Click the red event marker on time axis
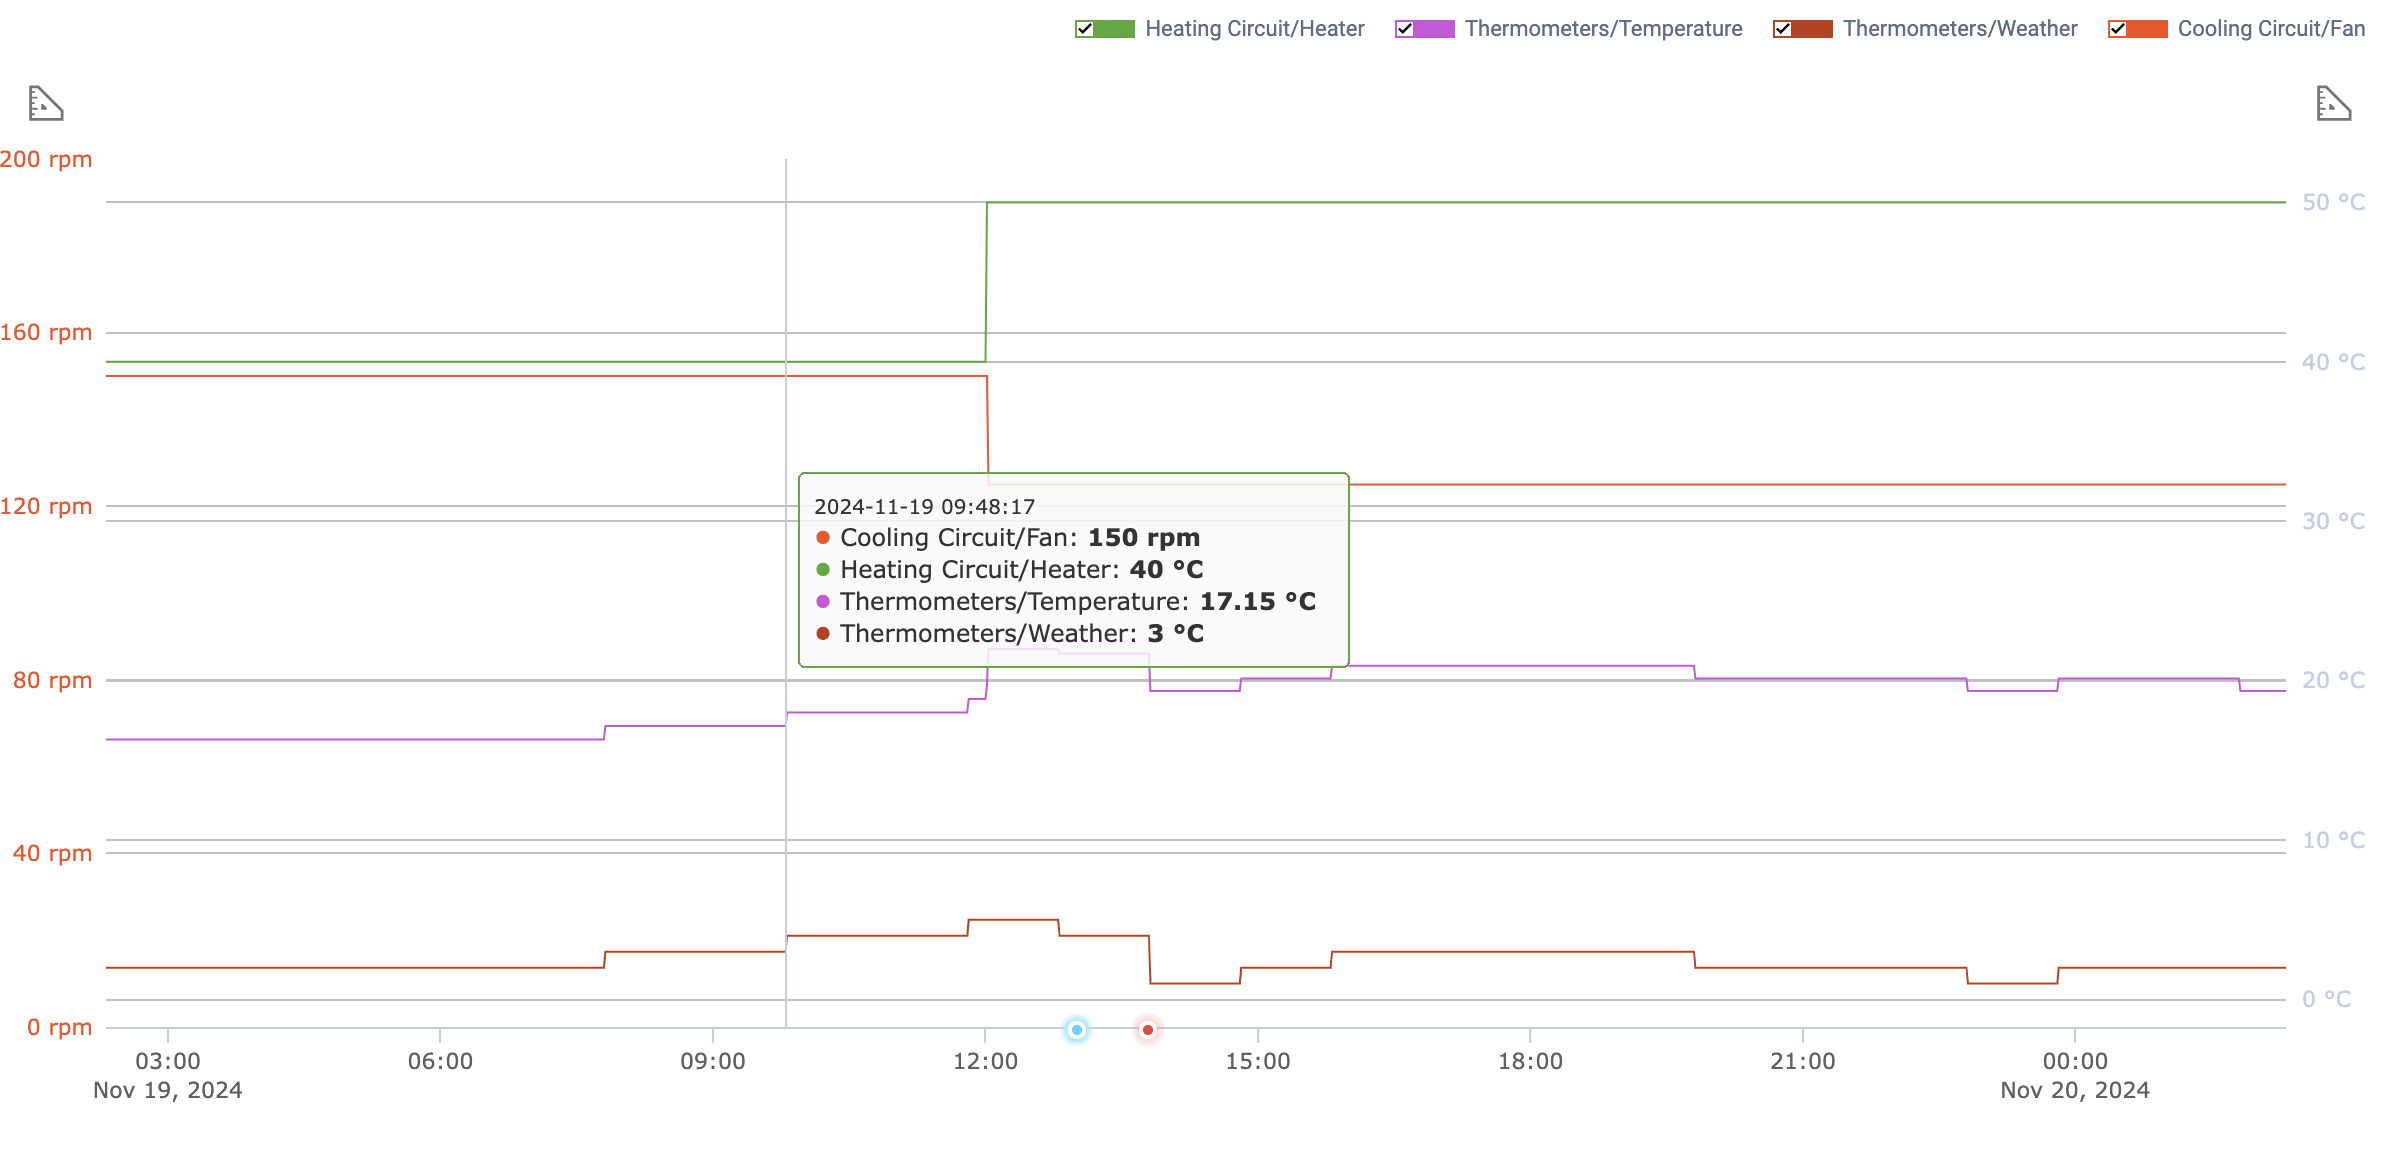Screen dimensions: 2382x1160 click(1148, 1029)
